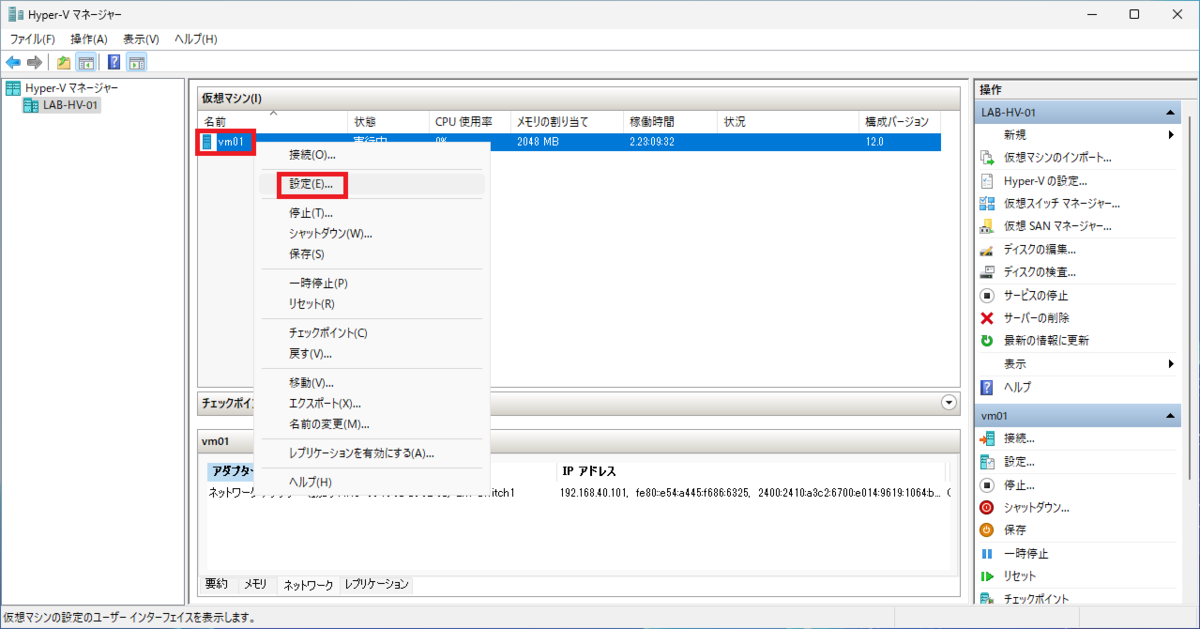Open Hyper-V の設定 from actions pane
Viewport: 1200px width, 629px height.
[x=1045, y=180]
